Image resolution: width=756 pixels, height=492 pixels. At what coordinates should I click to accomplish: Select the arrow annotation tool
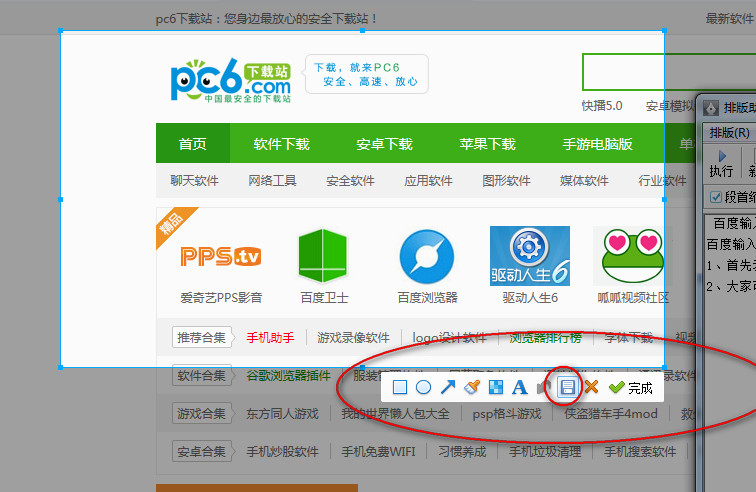coord(448,387)
